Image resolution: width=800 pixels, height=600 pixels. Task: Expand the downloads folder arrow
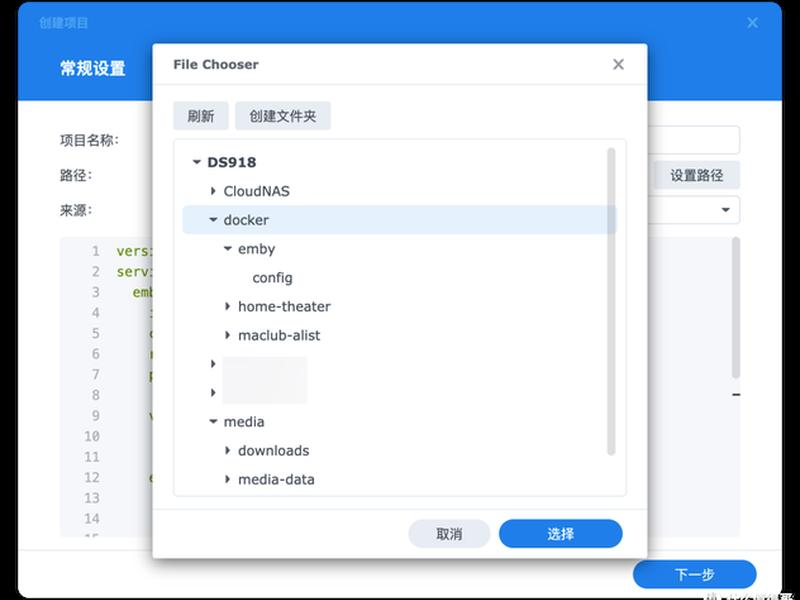pos(228,451)
